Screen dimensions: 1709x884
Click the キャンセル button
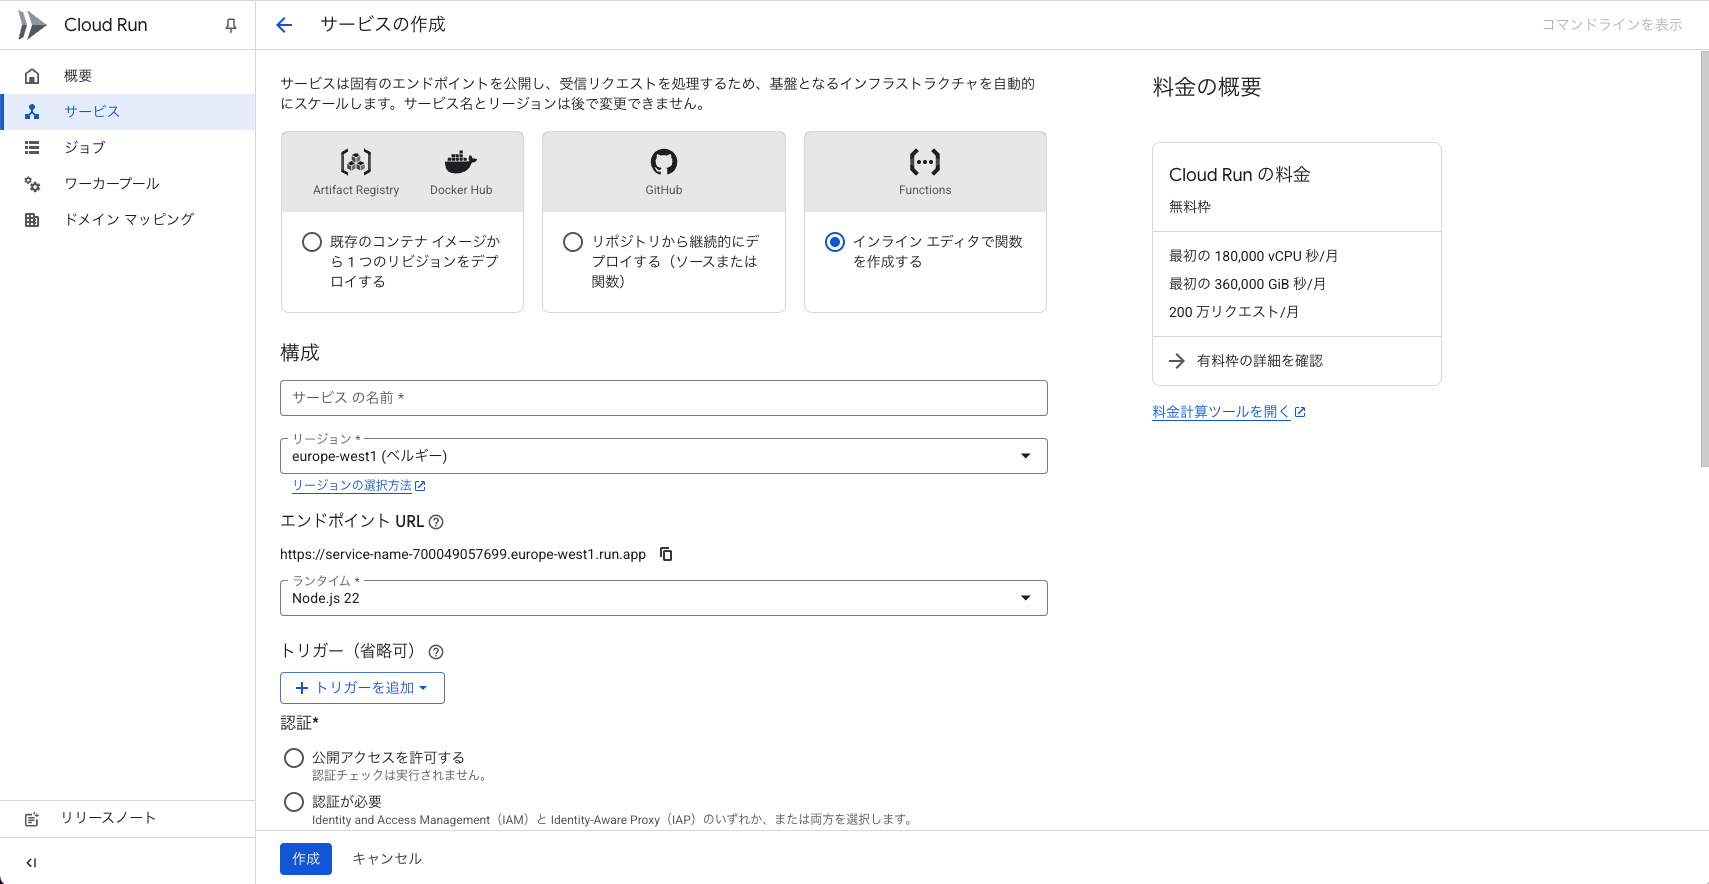point(387,859)
